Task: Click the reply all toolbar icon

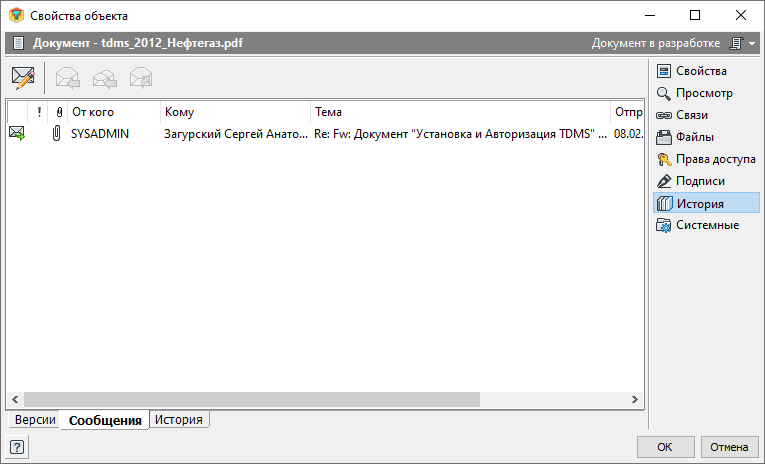Action: point(104,76)
